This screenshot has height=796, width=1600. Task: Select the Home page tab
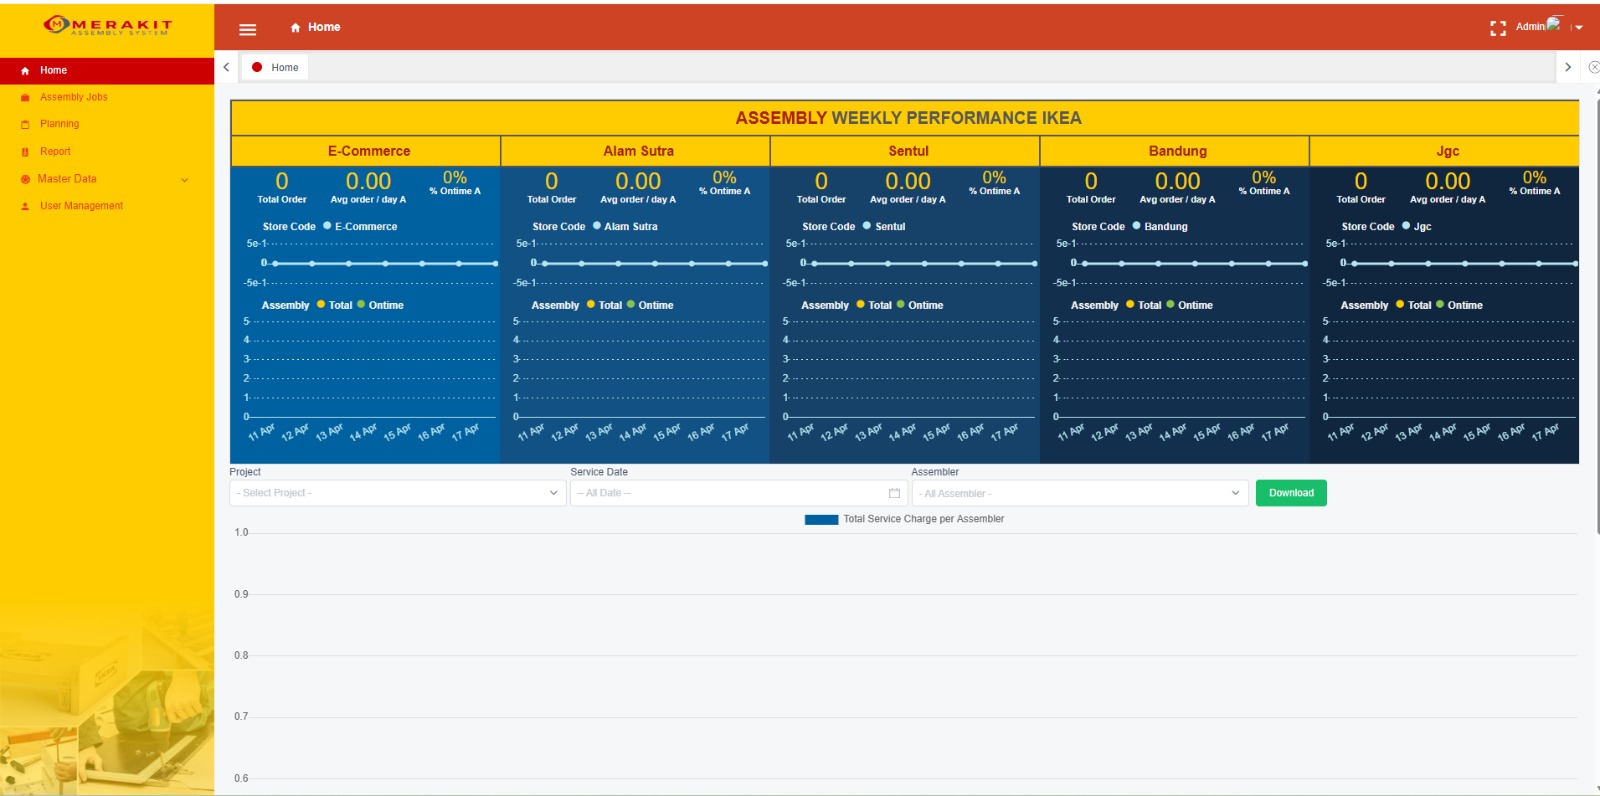click(275, 67)
